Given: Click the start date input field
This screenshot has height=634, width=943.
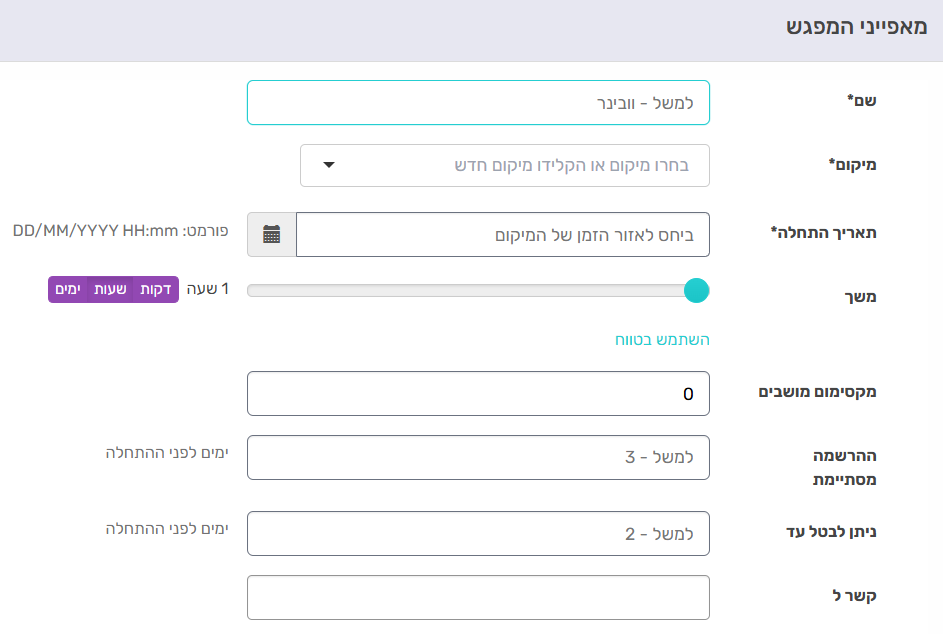Looking at the screenshot, I should click(x=503, y=235).
